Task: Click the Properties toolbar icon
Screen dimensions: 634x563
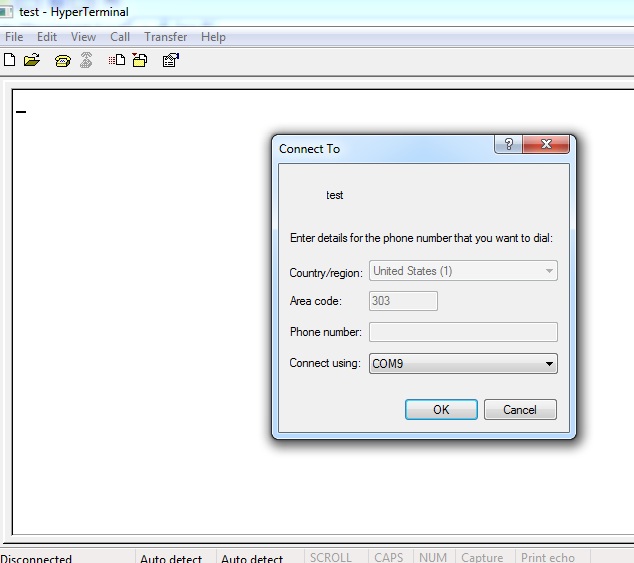Action: click(171, 60)
